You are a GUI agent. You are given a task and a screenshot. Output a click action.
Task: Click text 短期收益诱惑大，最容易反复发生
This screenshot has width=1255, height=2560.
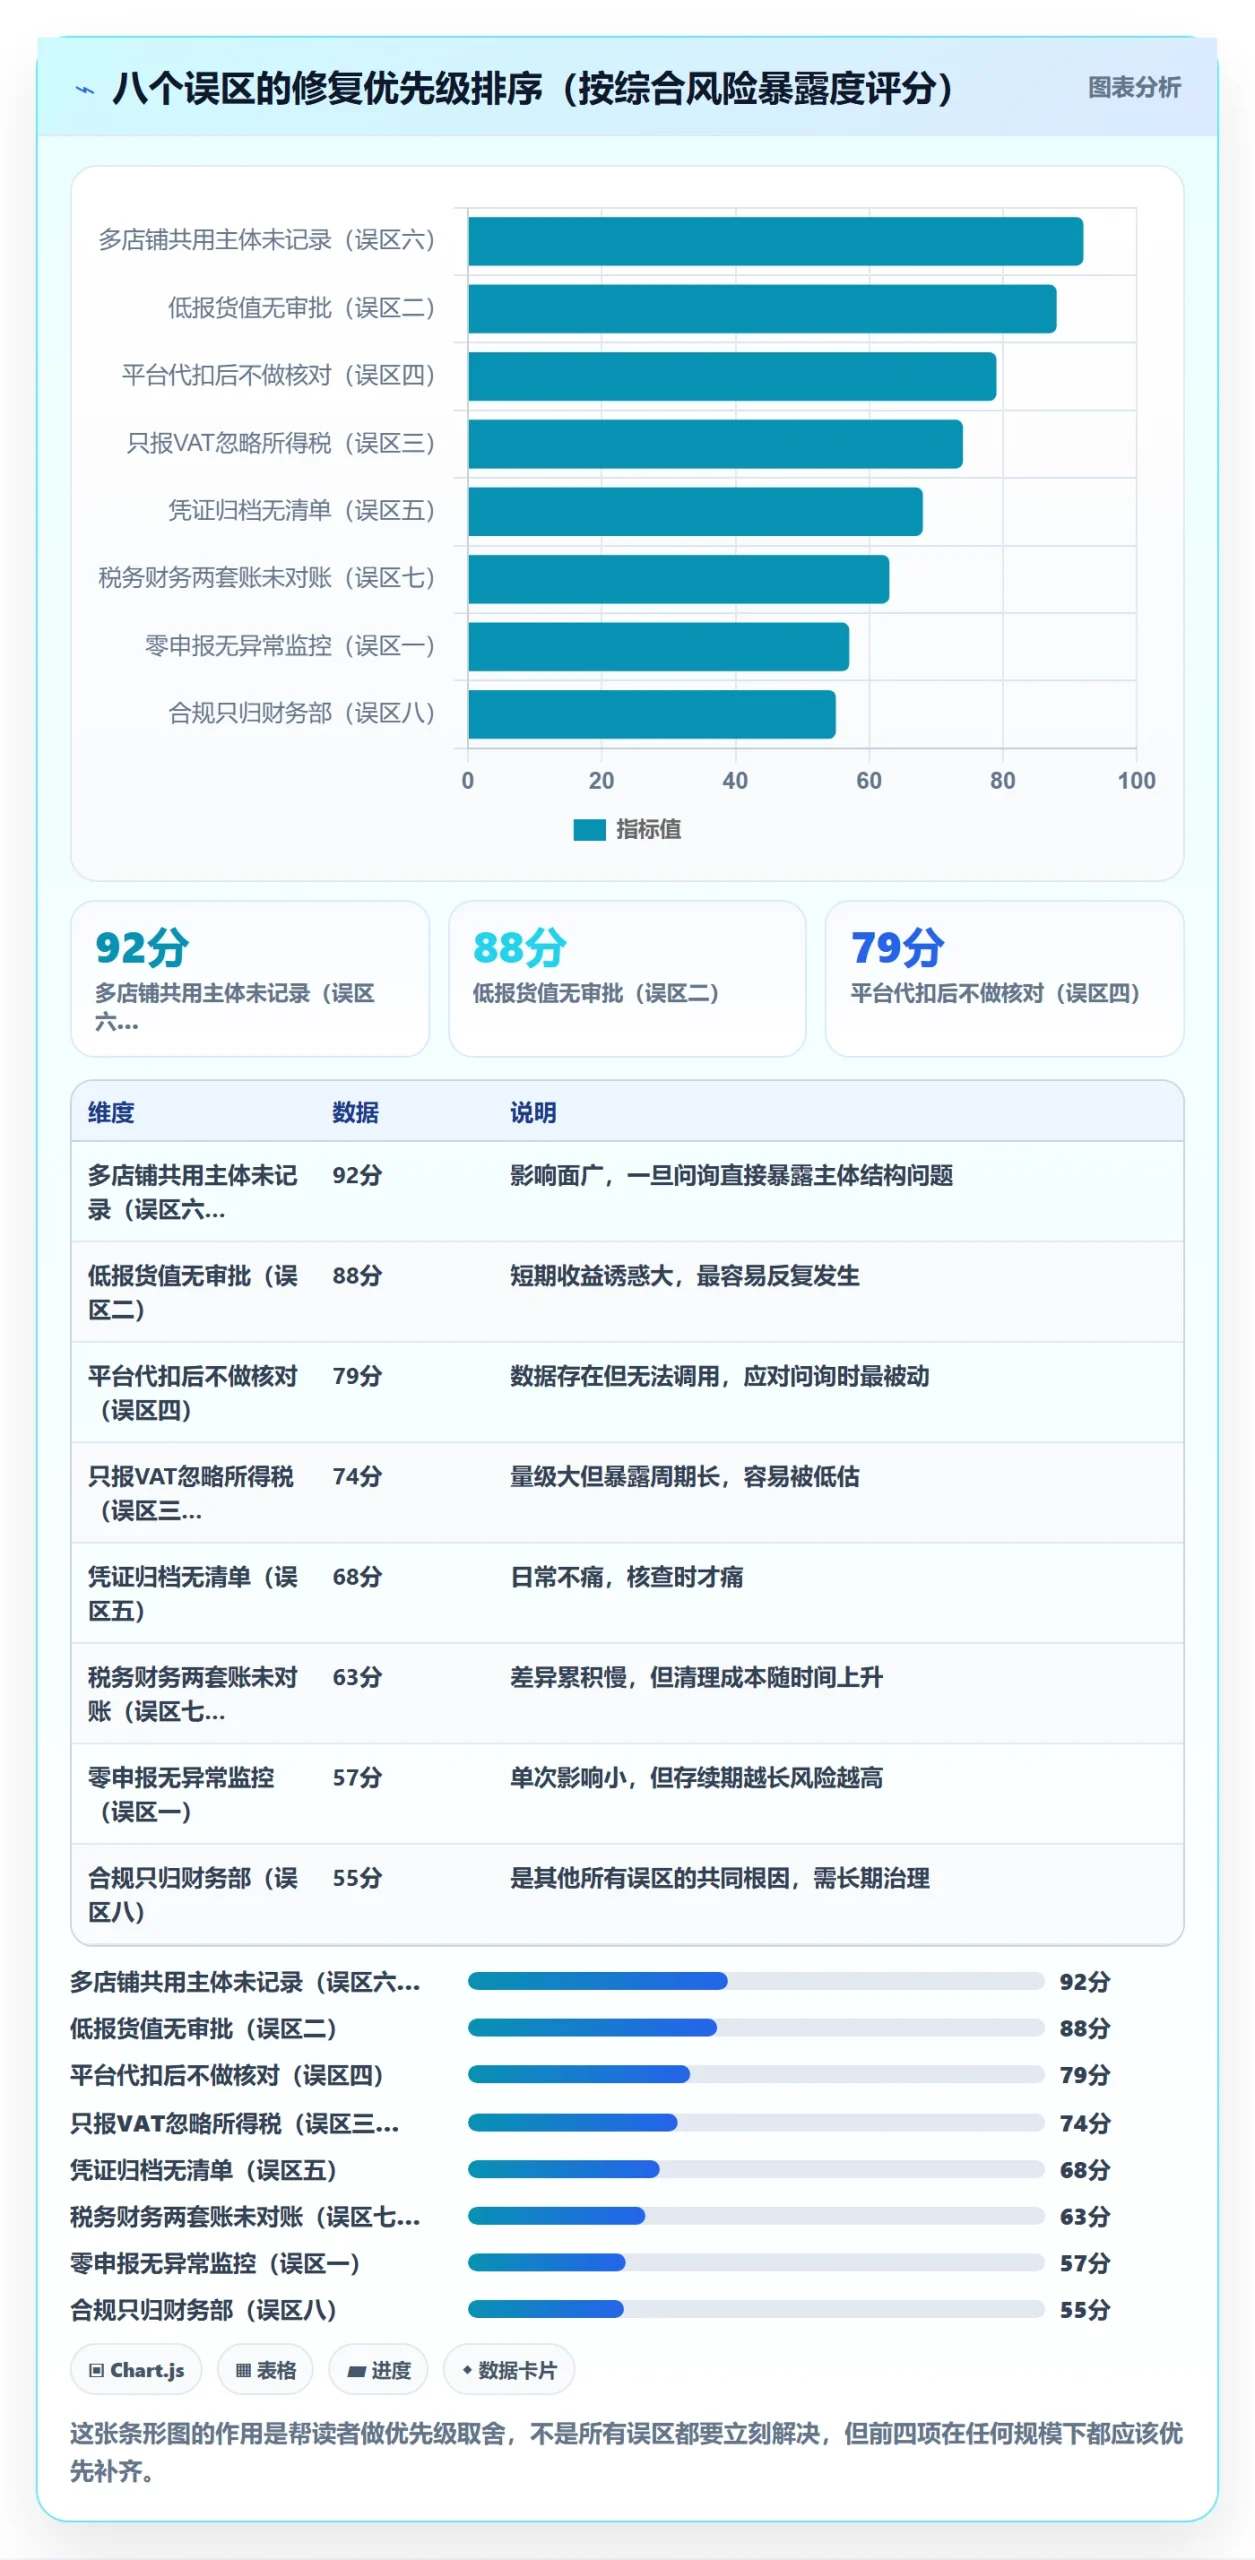pyautogui.click(x=685, y=1275)
